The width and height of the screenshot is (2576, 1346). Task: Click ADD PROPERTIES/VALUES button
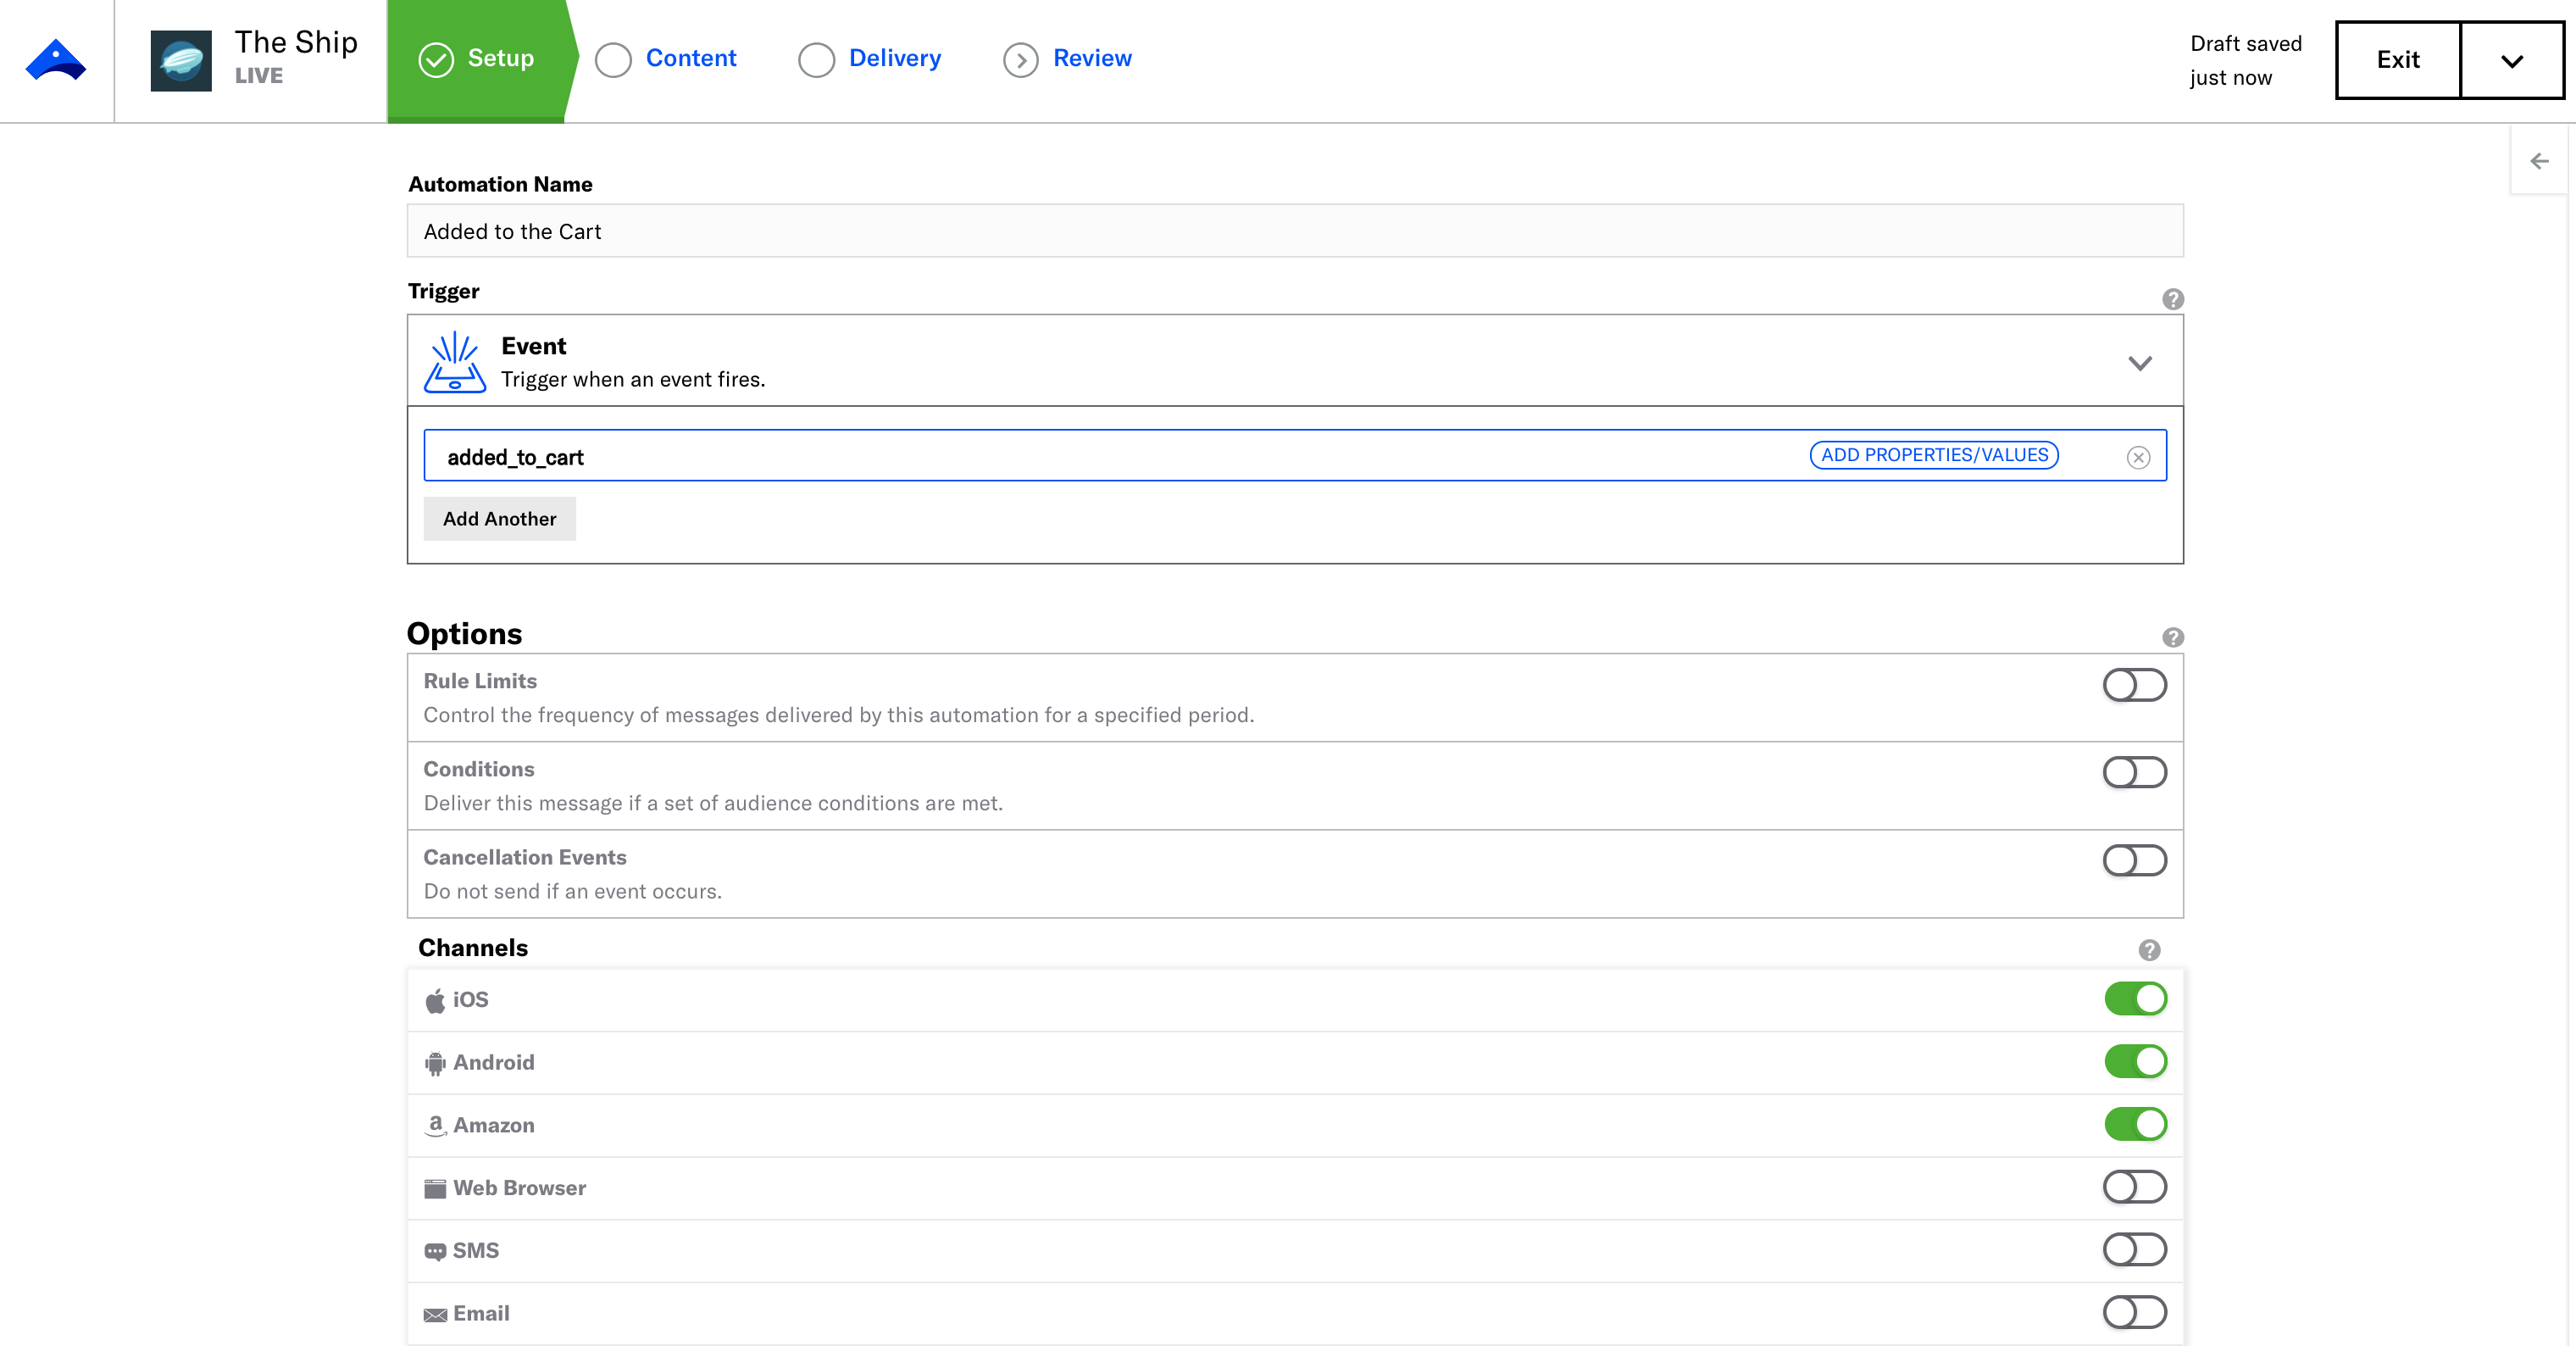tap(1934, 455)
